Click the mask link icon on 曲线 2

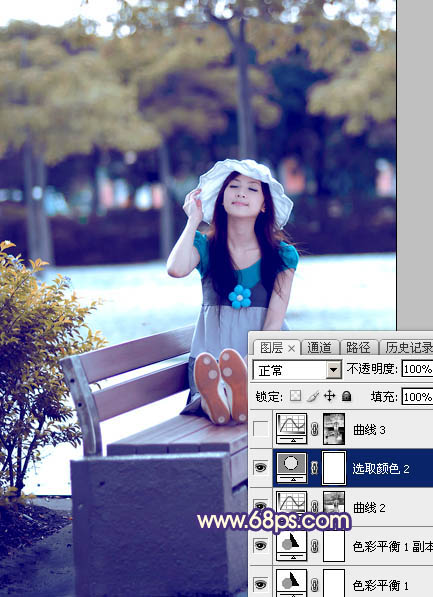point(315,506)
